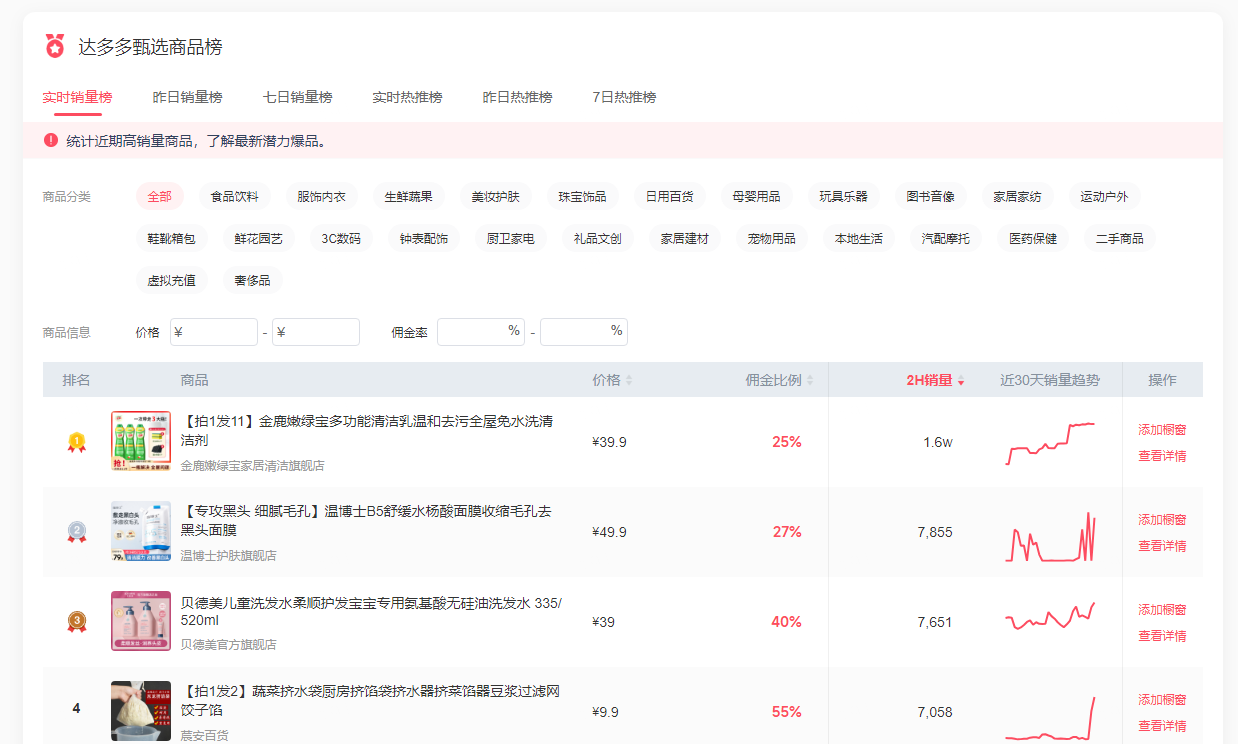Sort by price using 价格 sort arrows
Viewport: 1238px width, 744px height.
[629, 380]
